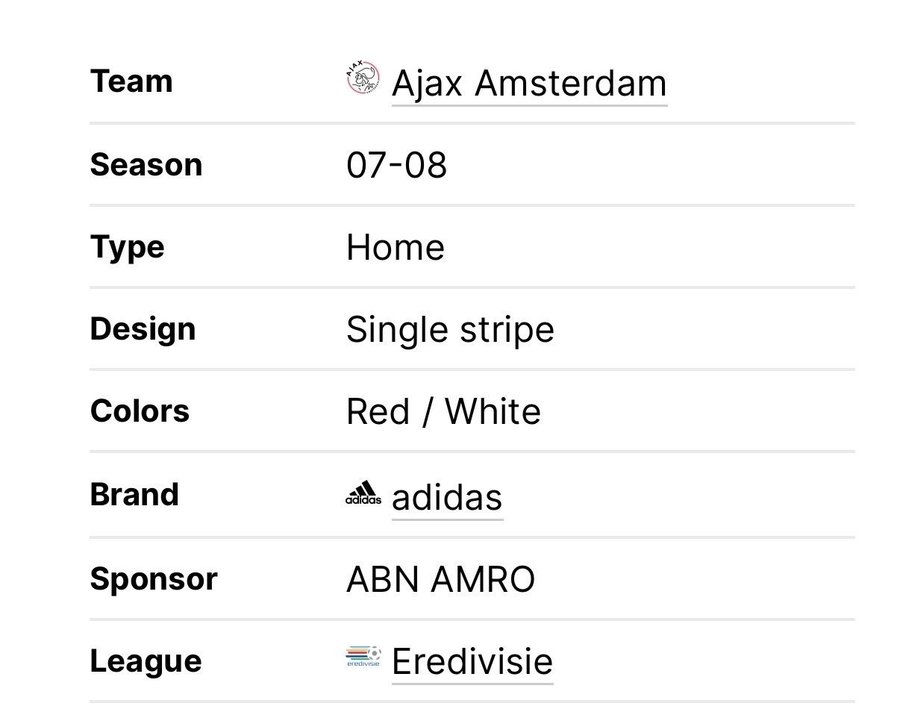The width and height of the screenshot is (900, 724).
Task: Click the adidas logo icon
Action: point(363,494)
